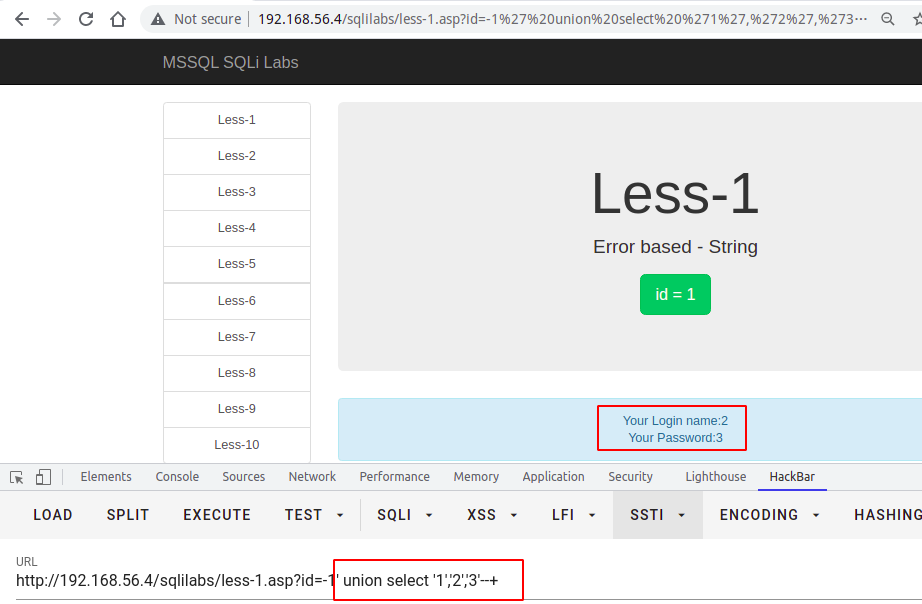Image resolution: width=922 pixels, height=604 pixels.
Task: Click the HackBar URL input field
Action: 469,581
